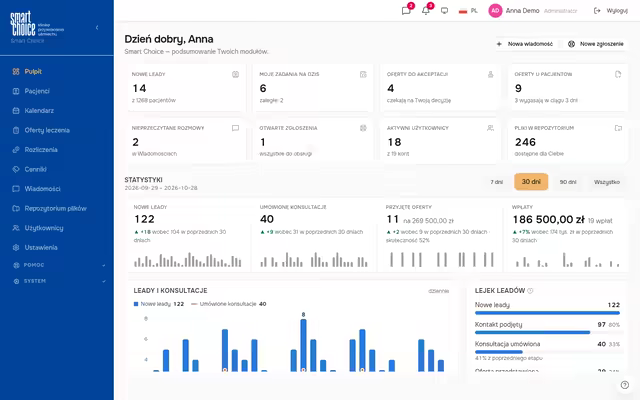The width and height of the screenshot is (640, 400).
Task: Open chat messages icon in top bar
Action: tap(406, 11)
